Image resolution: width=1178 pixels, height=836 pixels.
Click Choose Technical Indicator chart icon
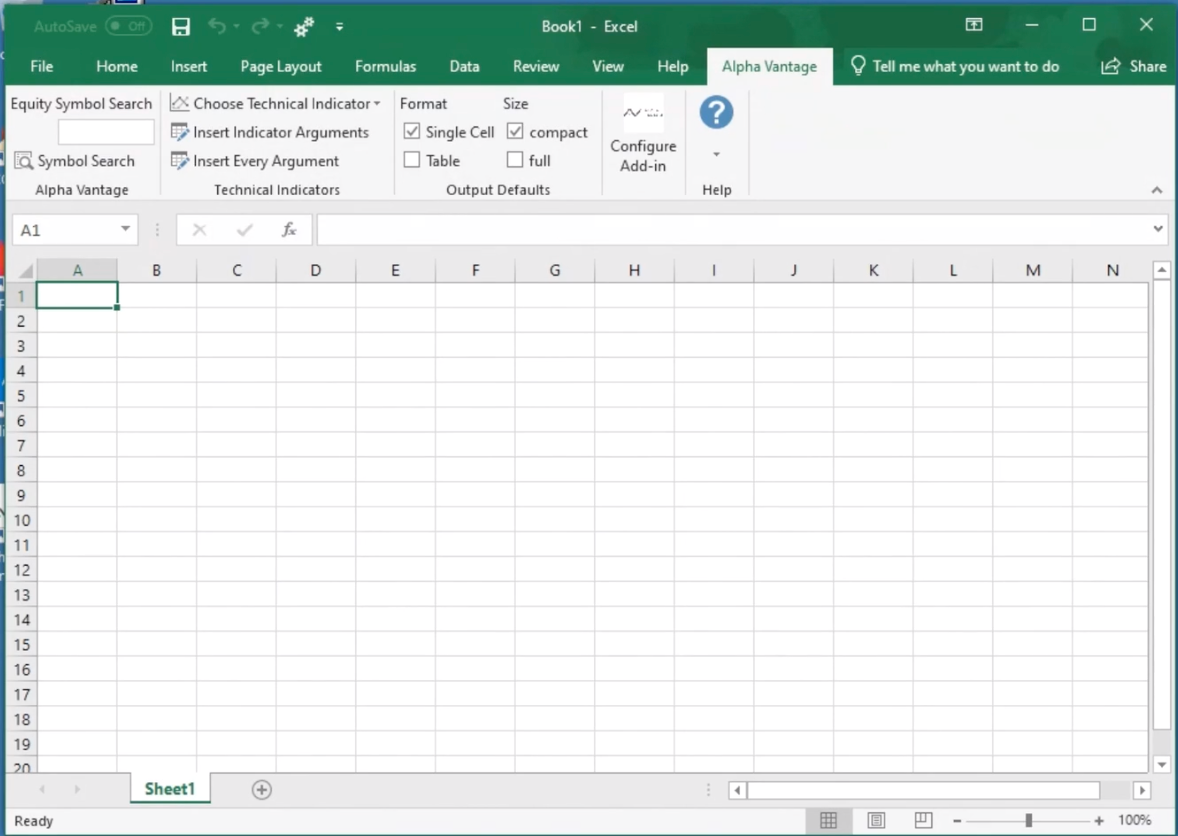point(180,104)
